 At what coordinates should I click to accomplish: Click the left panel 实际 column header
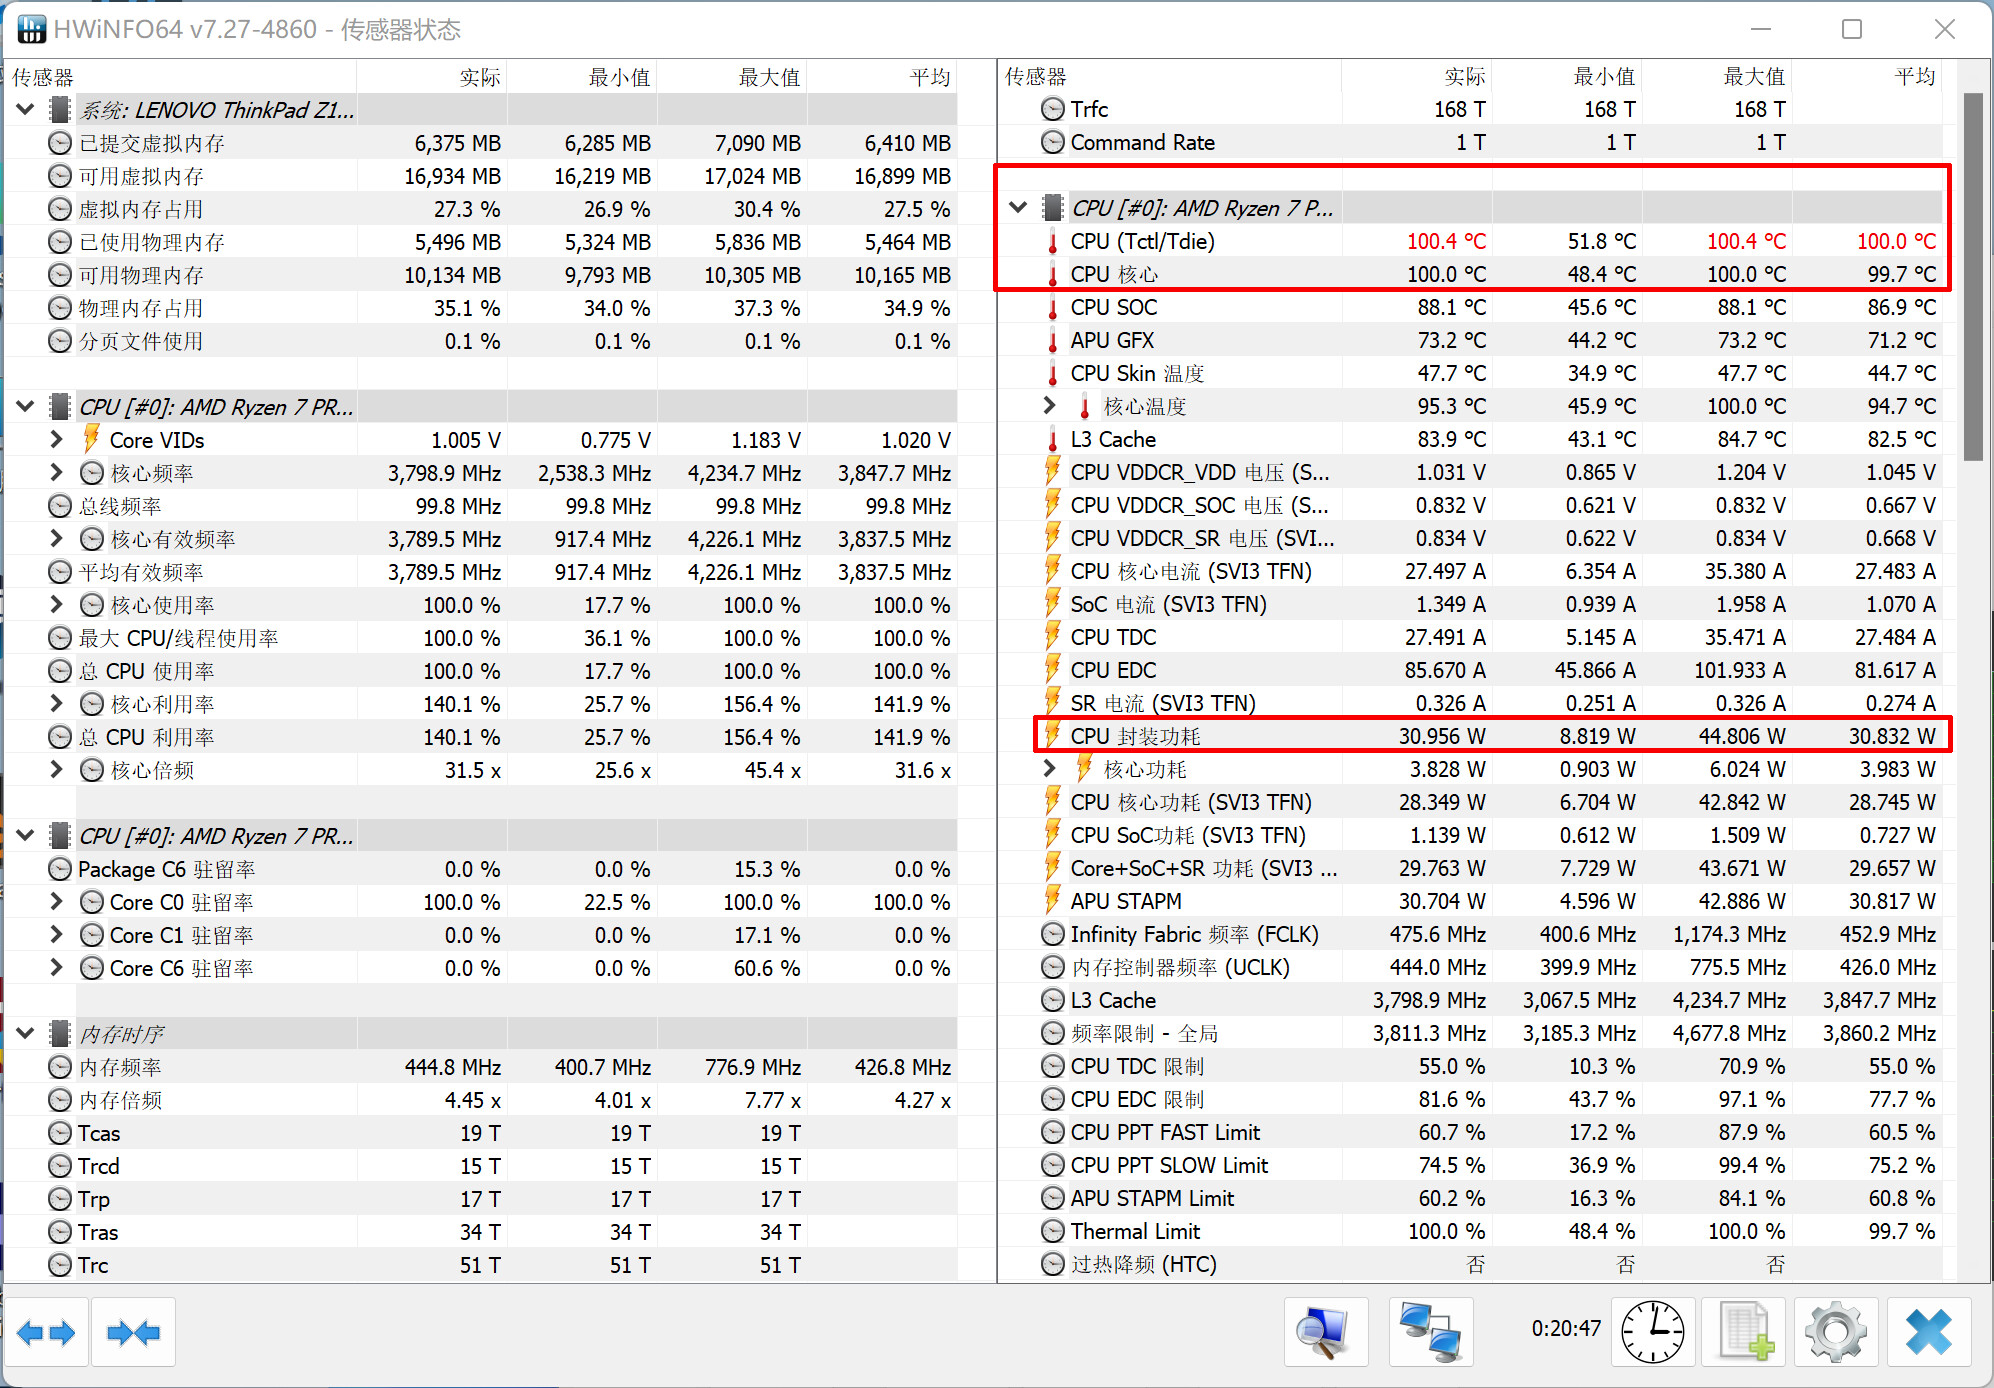(x=432, y=77)
